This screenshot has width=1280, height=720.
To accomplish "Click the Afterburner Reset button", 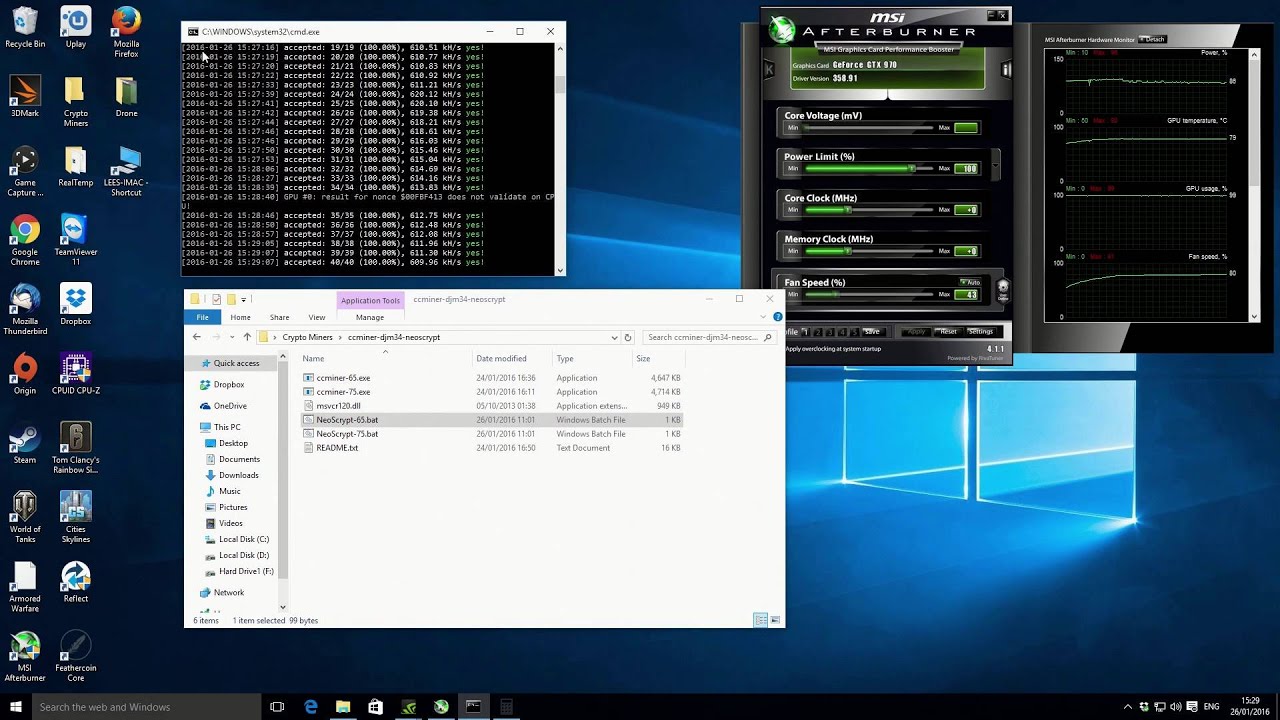I will pos(948,332).
